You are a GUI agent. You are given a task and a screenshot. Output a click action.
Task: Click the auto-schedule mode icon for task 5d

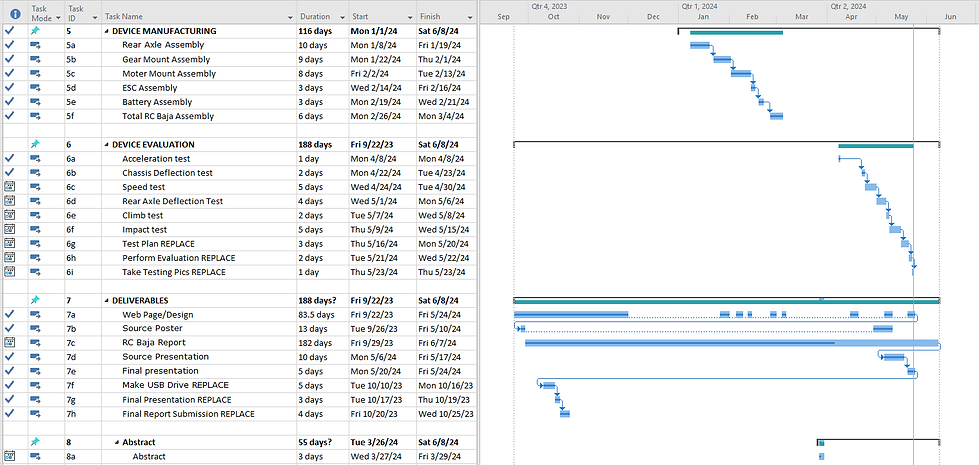pos(36,87)
